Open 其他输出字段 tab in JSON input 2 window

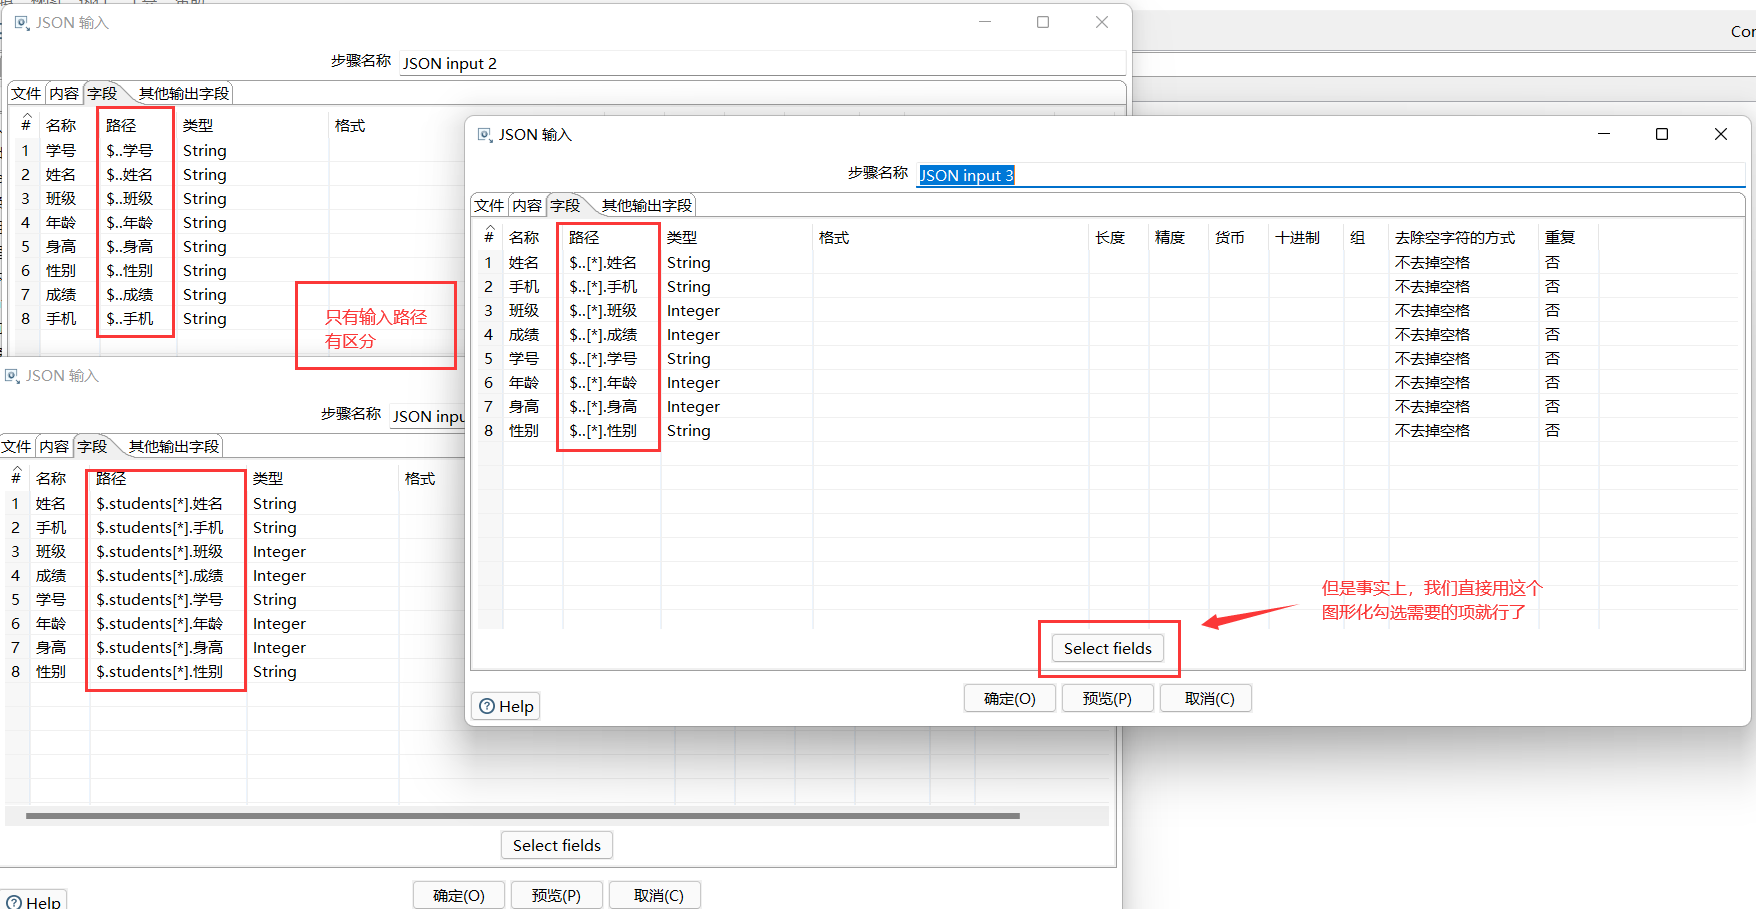[183, 93]
